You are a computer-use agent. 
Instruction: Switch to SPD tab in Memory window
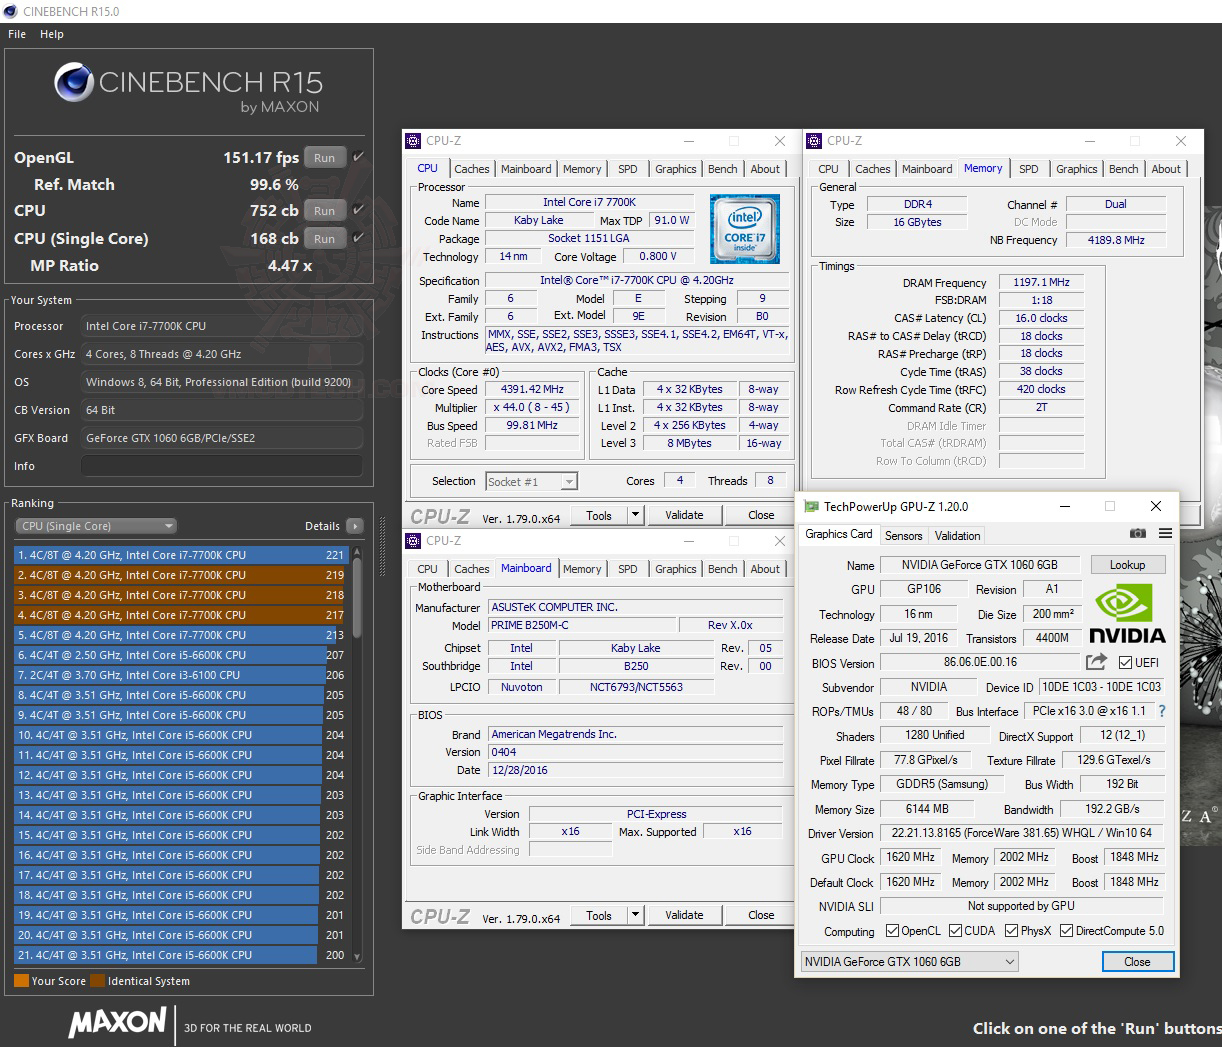1029,169
